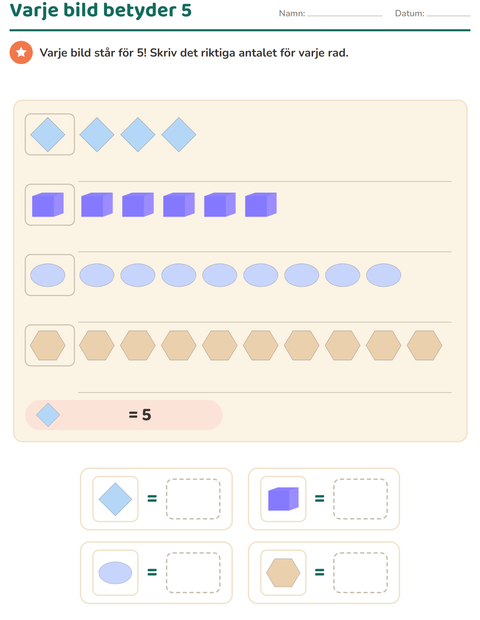Screen dimensions: 480x620
Task: Select the boxed hexagon in fourth row
Action: point(50,345)
